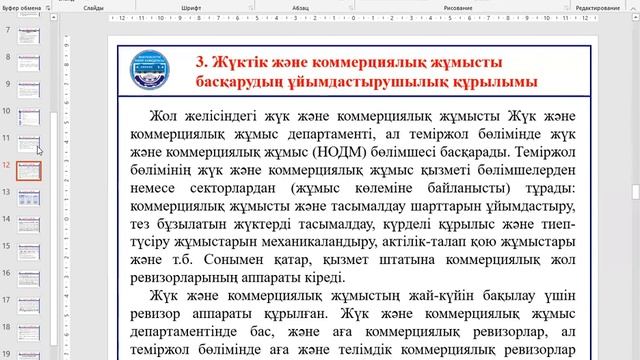Select slide 10 thumbnail
This screenshot has height=360, width=640.
click(x=29, y=117)
